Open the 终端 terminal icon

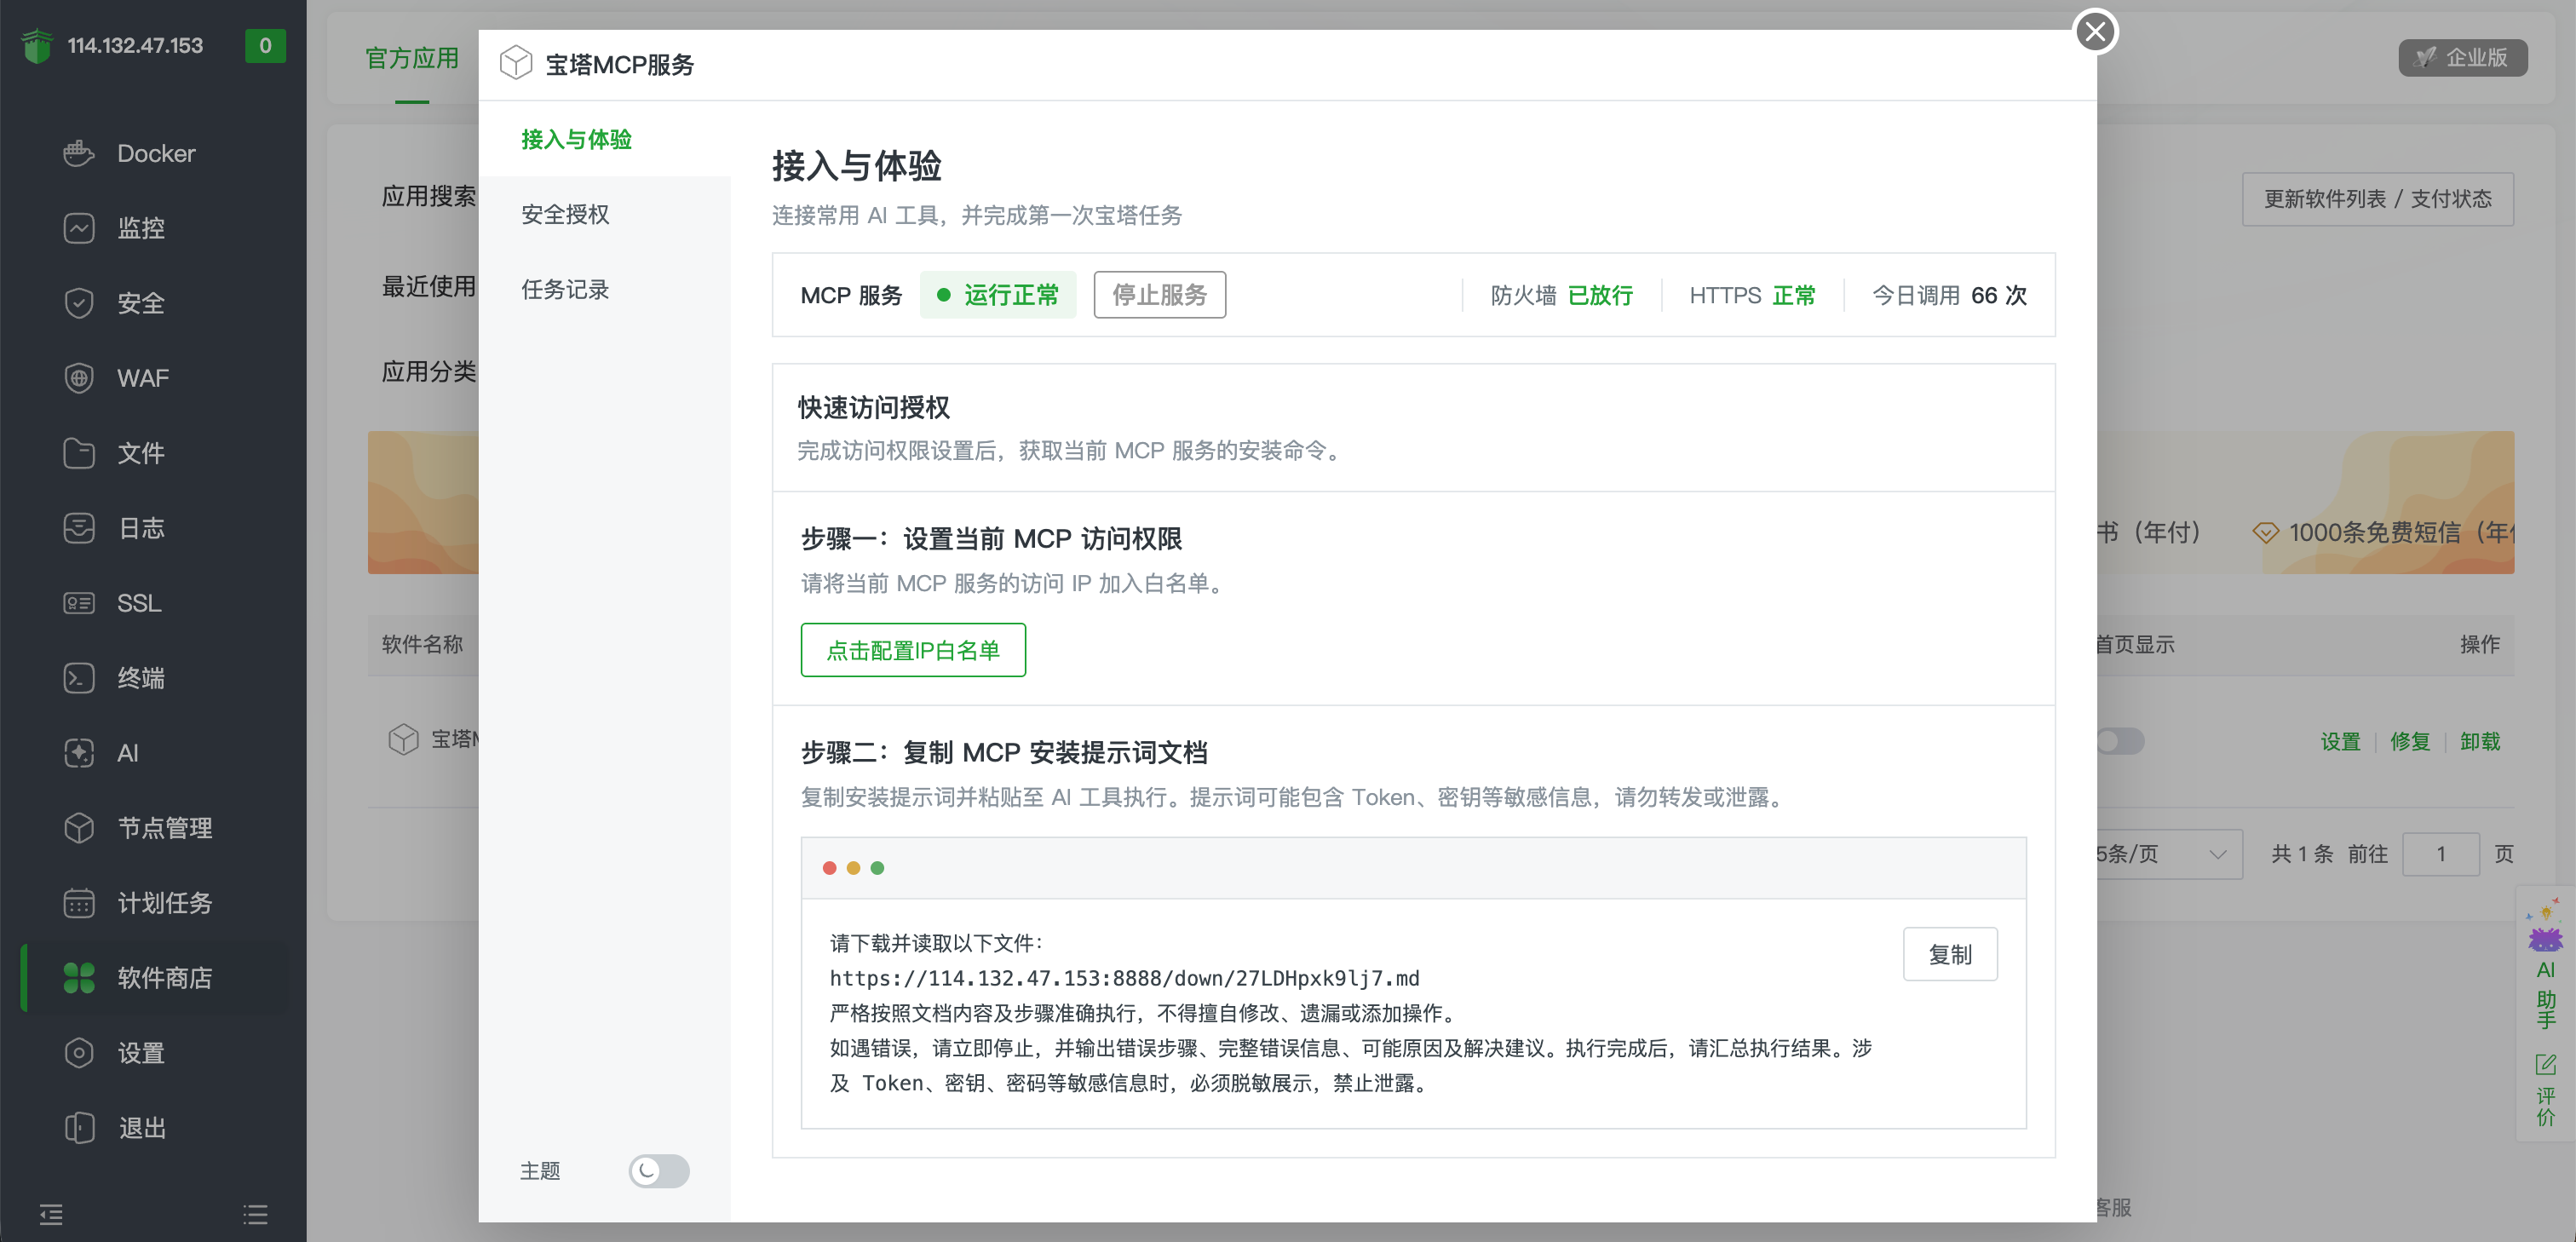click(79, 678)
